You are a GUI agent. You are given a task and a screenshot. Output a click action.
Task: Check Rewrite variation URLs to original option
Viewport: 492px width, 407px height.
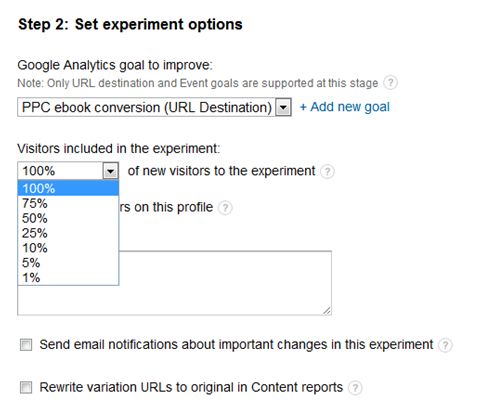tap(26, 387)
